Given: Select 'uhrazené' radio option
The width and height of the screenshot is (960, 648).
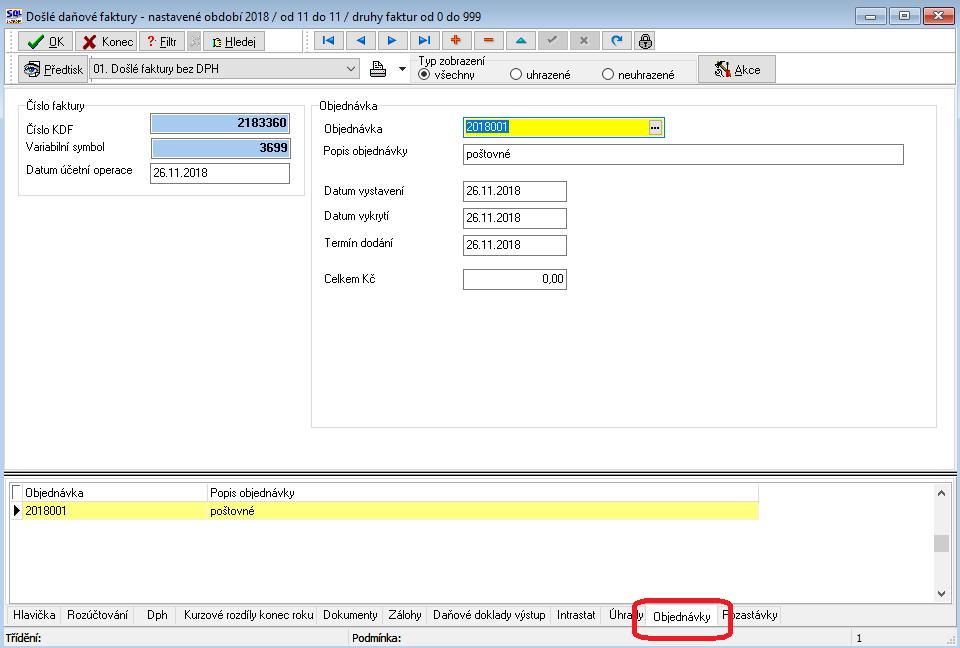Looking at the screenshot, I should point(516,75).
